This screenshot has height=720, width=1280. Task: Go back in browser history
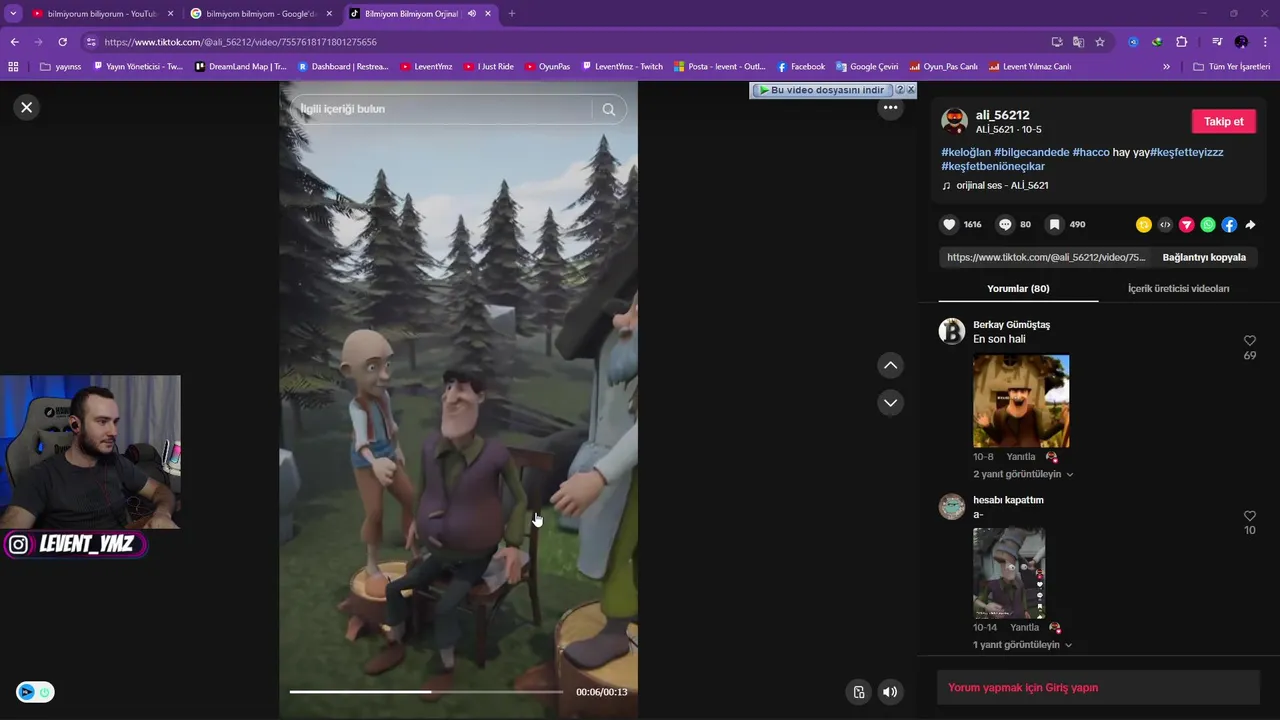pos(14,42)
